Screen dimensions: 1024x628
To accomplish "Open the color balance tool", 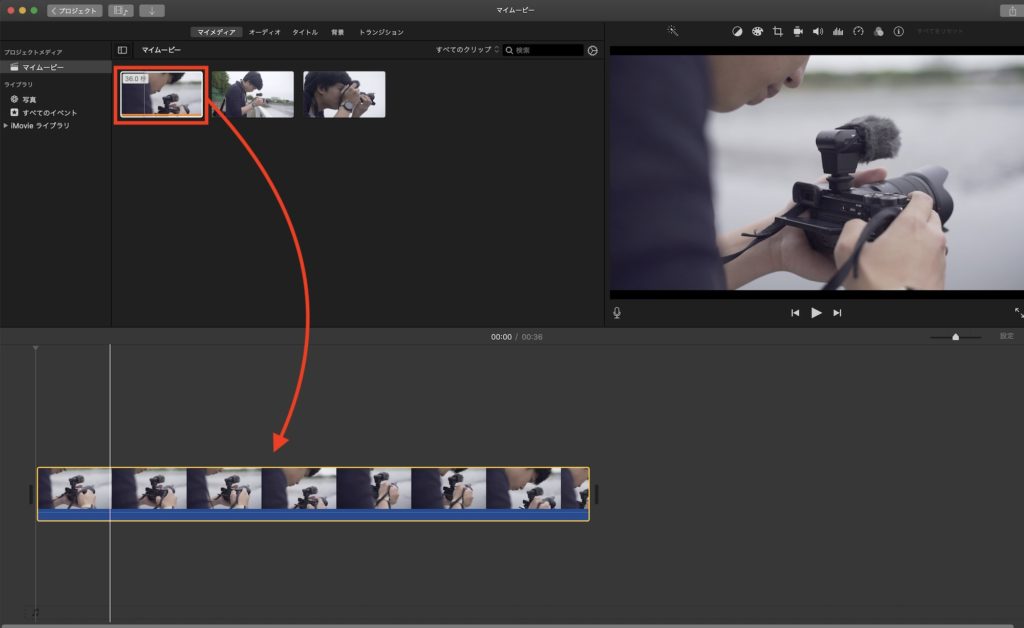I will [737, 31].
